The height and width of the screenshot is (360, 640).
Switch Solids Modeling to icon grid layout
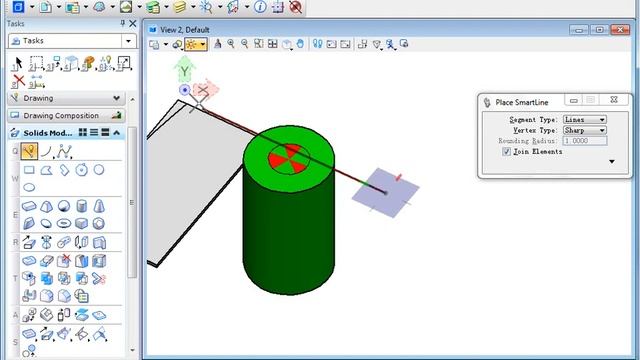coord(83,132)
